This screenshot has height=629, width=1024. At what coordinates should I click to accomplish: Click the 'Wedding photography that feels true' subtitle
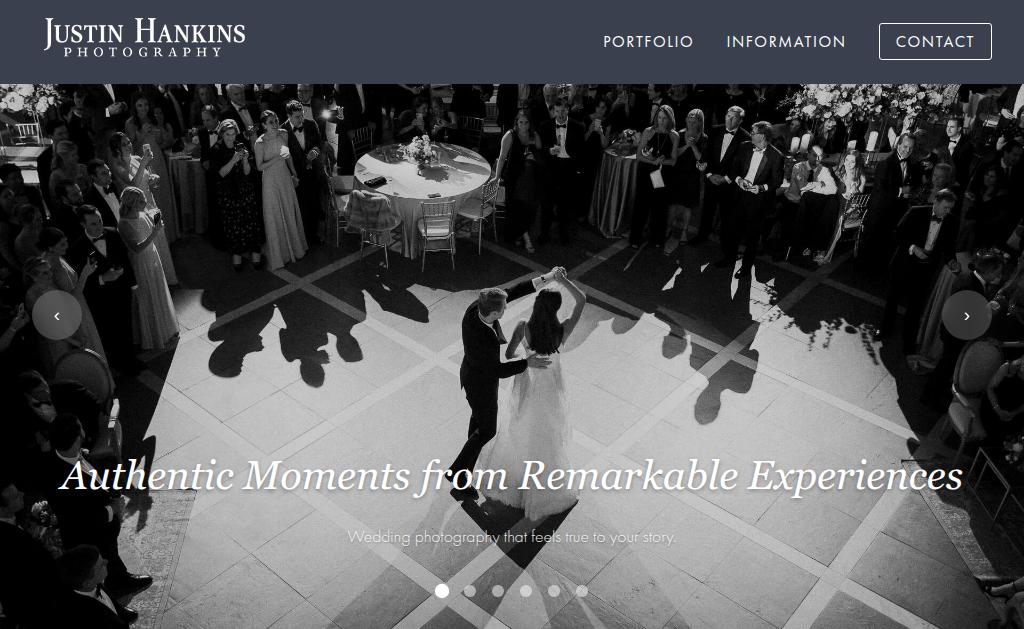(511, 538)
